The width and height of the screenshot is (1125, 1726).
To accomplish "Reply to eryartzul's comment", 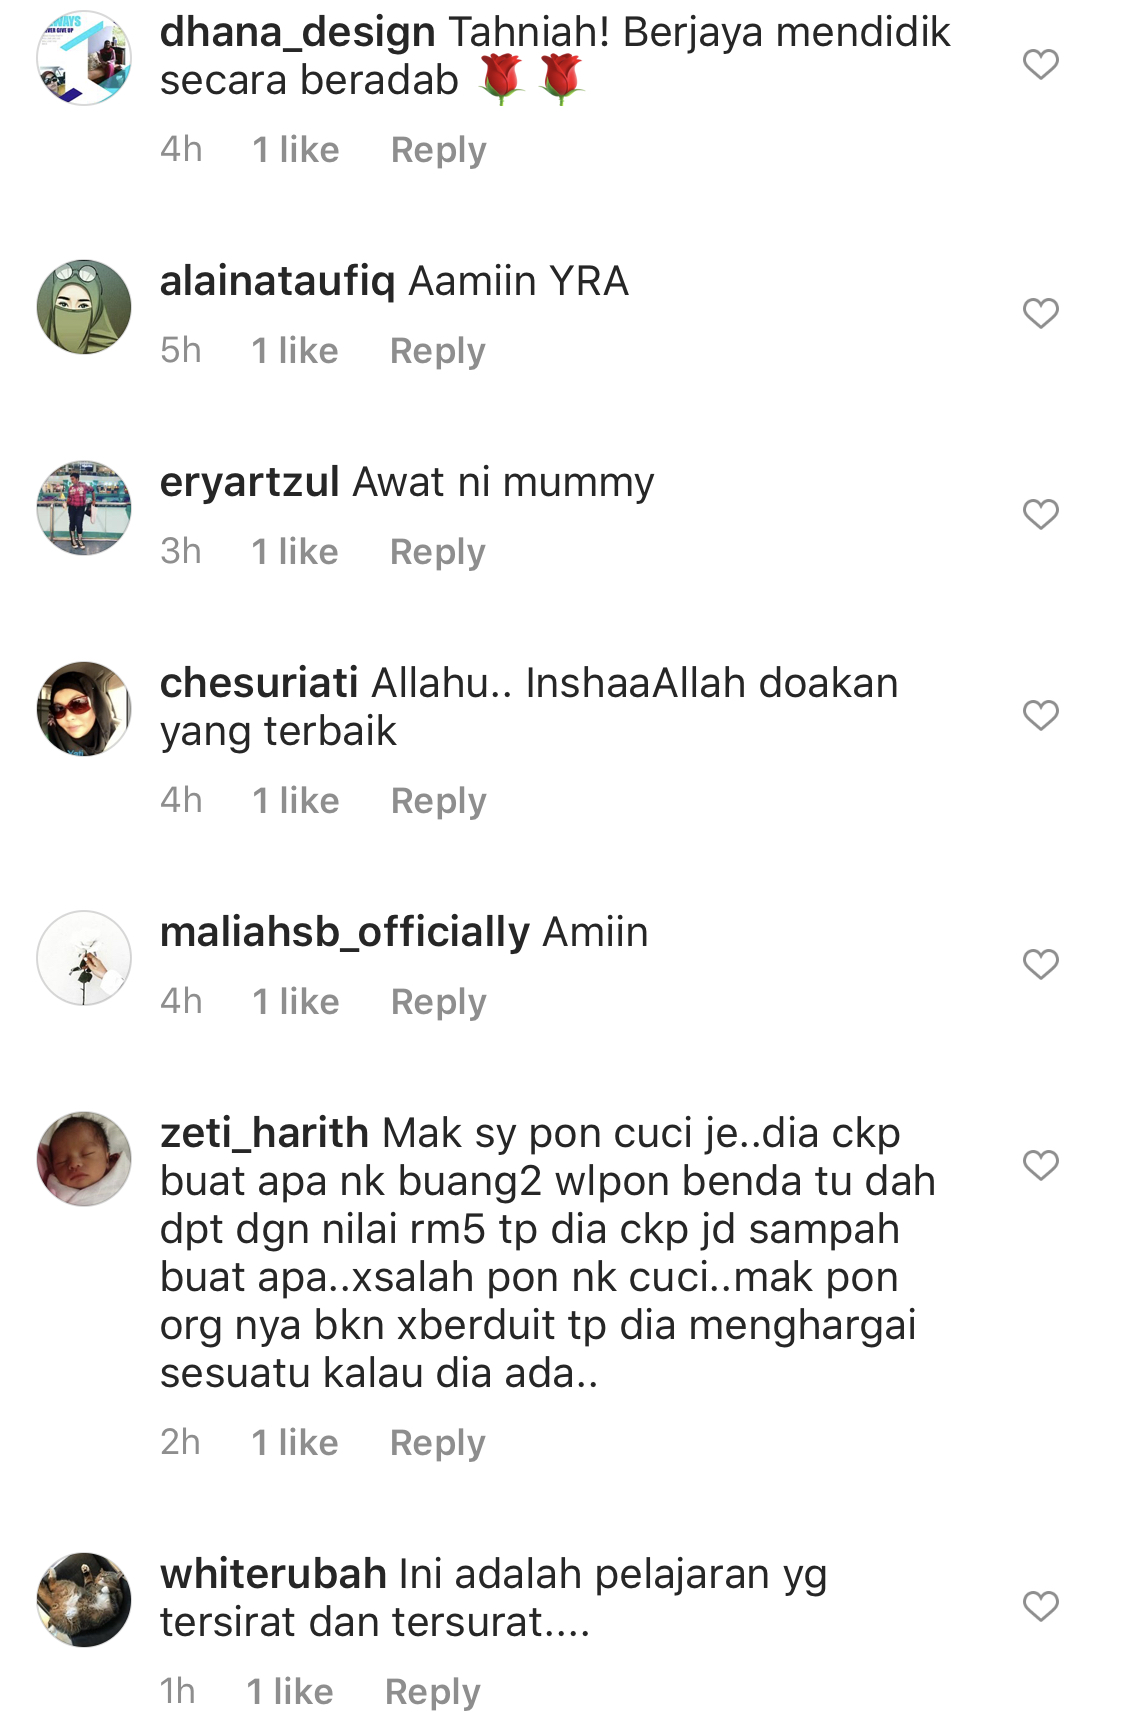I will tap(437, 552).
